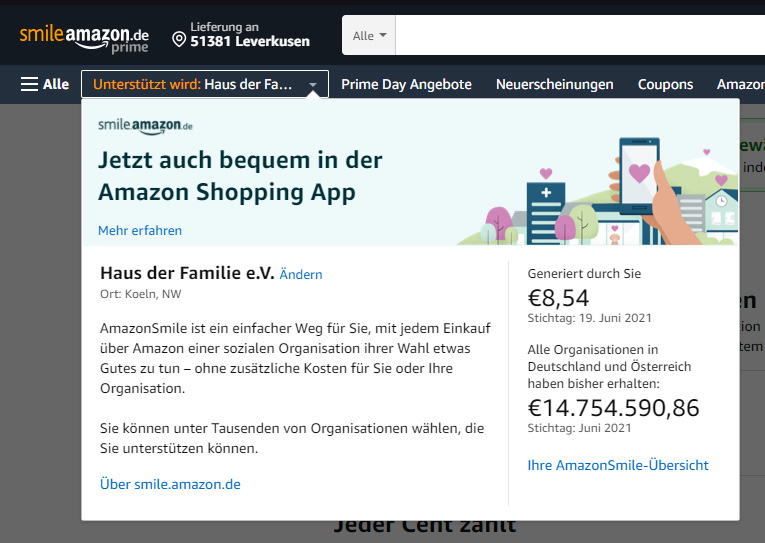Click the Haus der Familie e.V. heading

click(187, 273)
